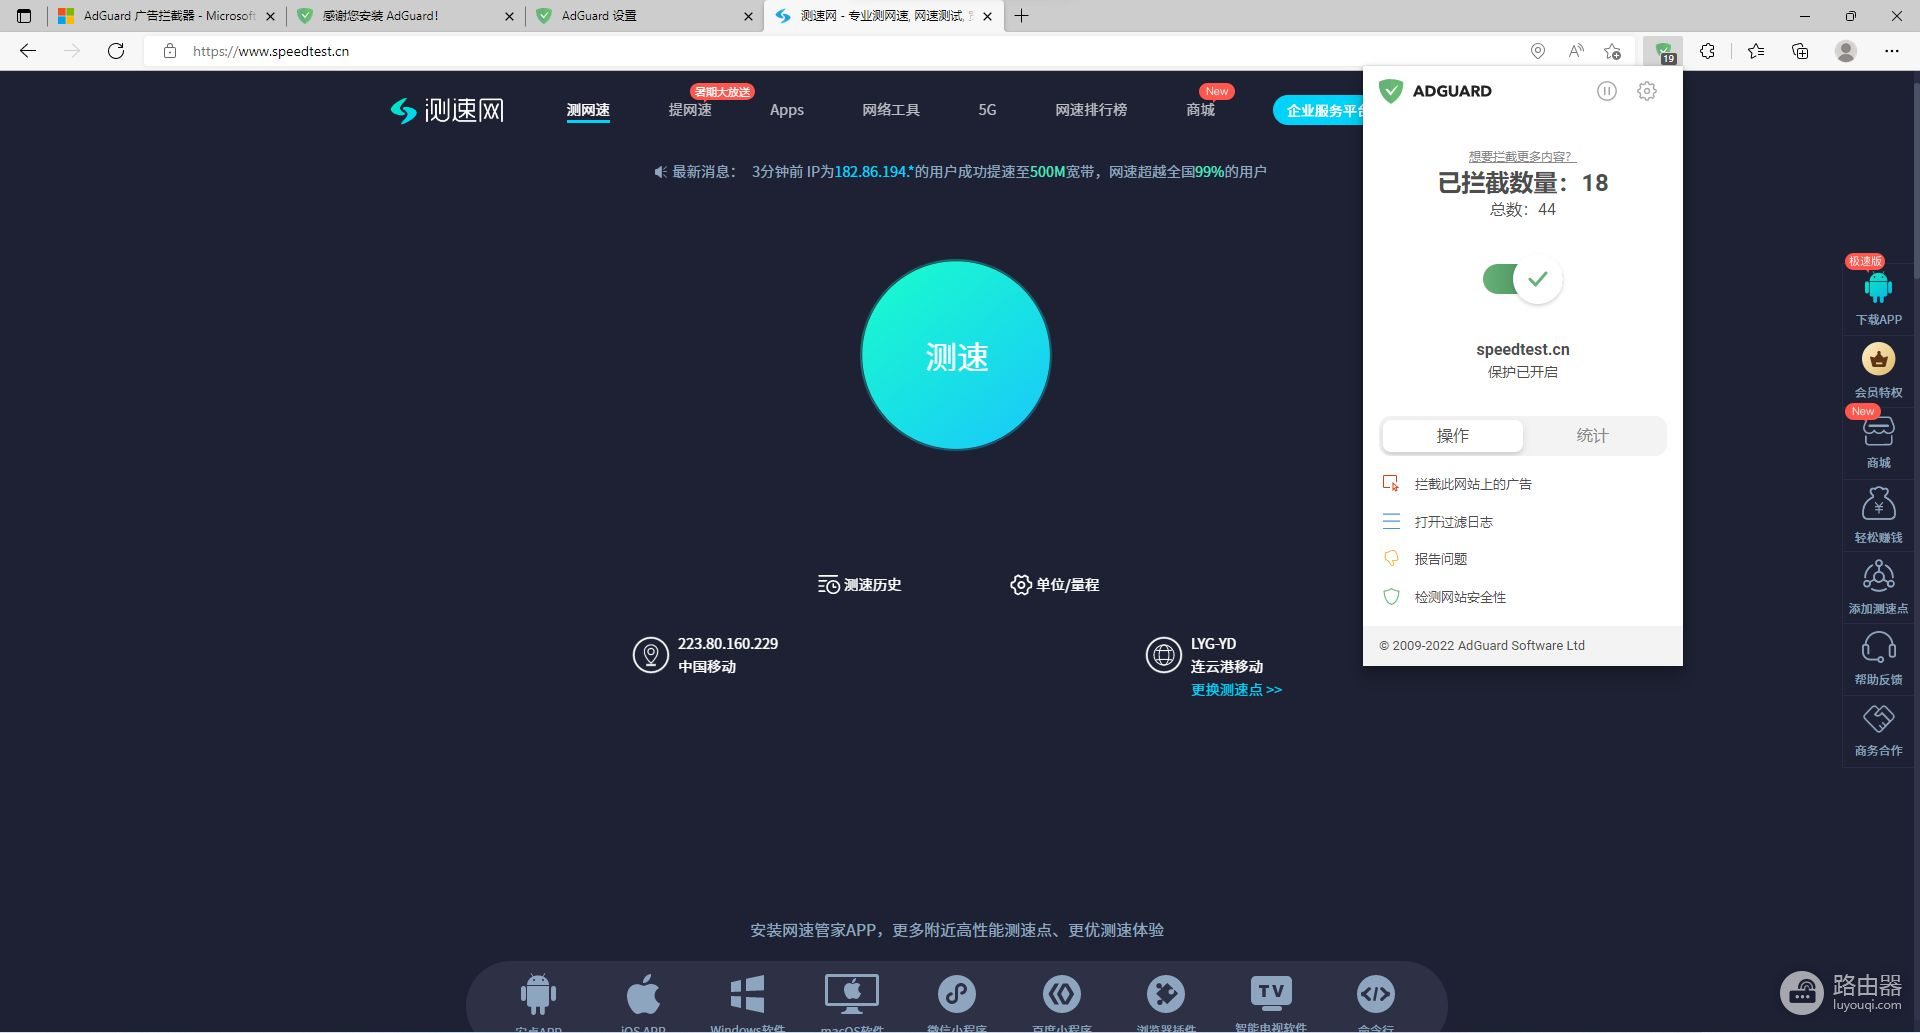Open AdGuard settings gear icon
This screenshot has height=1033, width=1920.
pos(1647,91)
